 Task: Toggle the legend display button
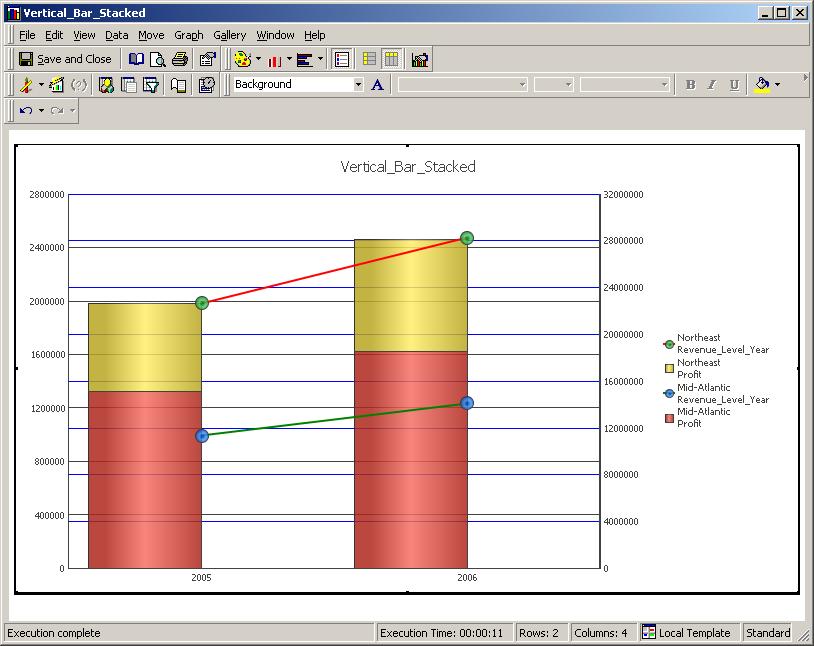[x=342, y=58]
